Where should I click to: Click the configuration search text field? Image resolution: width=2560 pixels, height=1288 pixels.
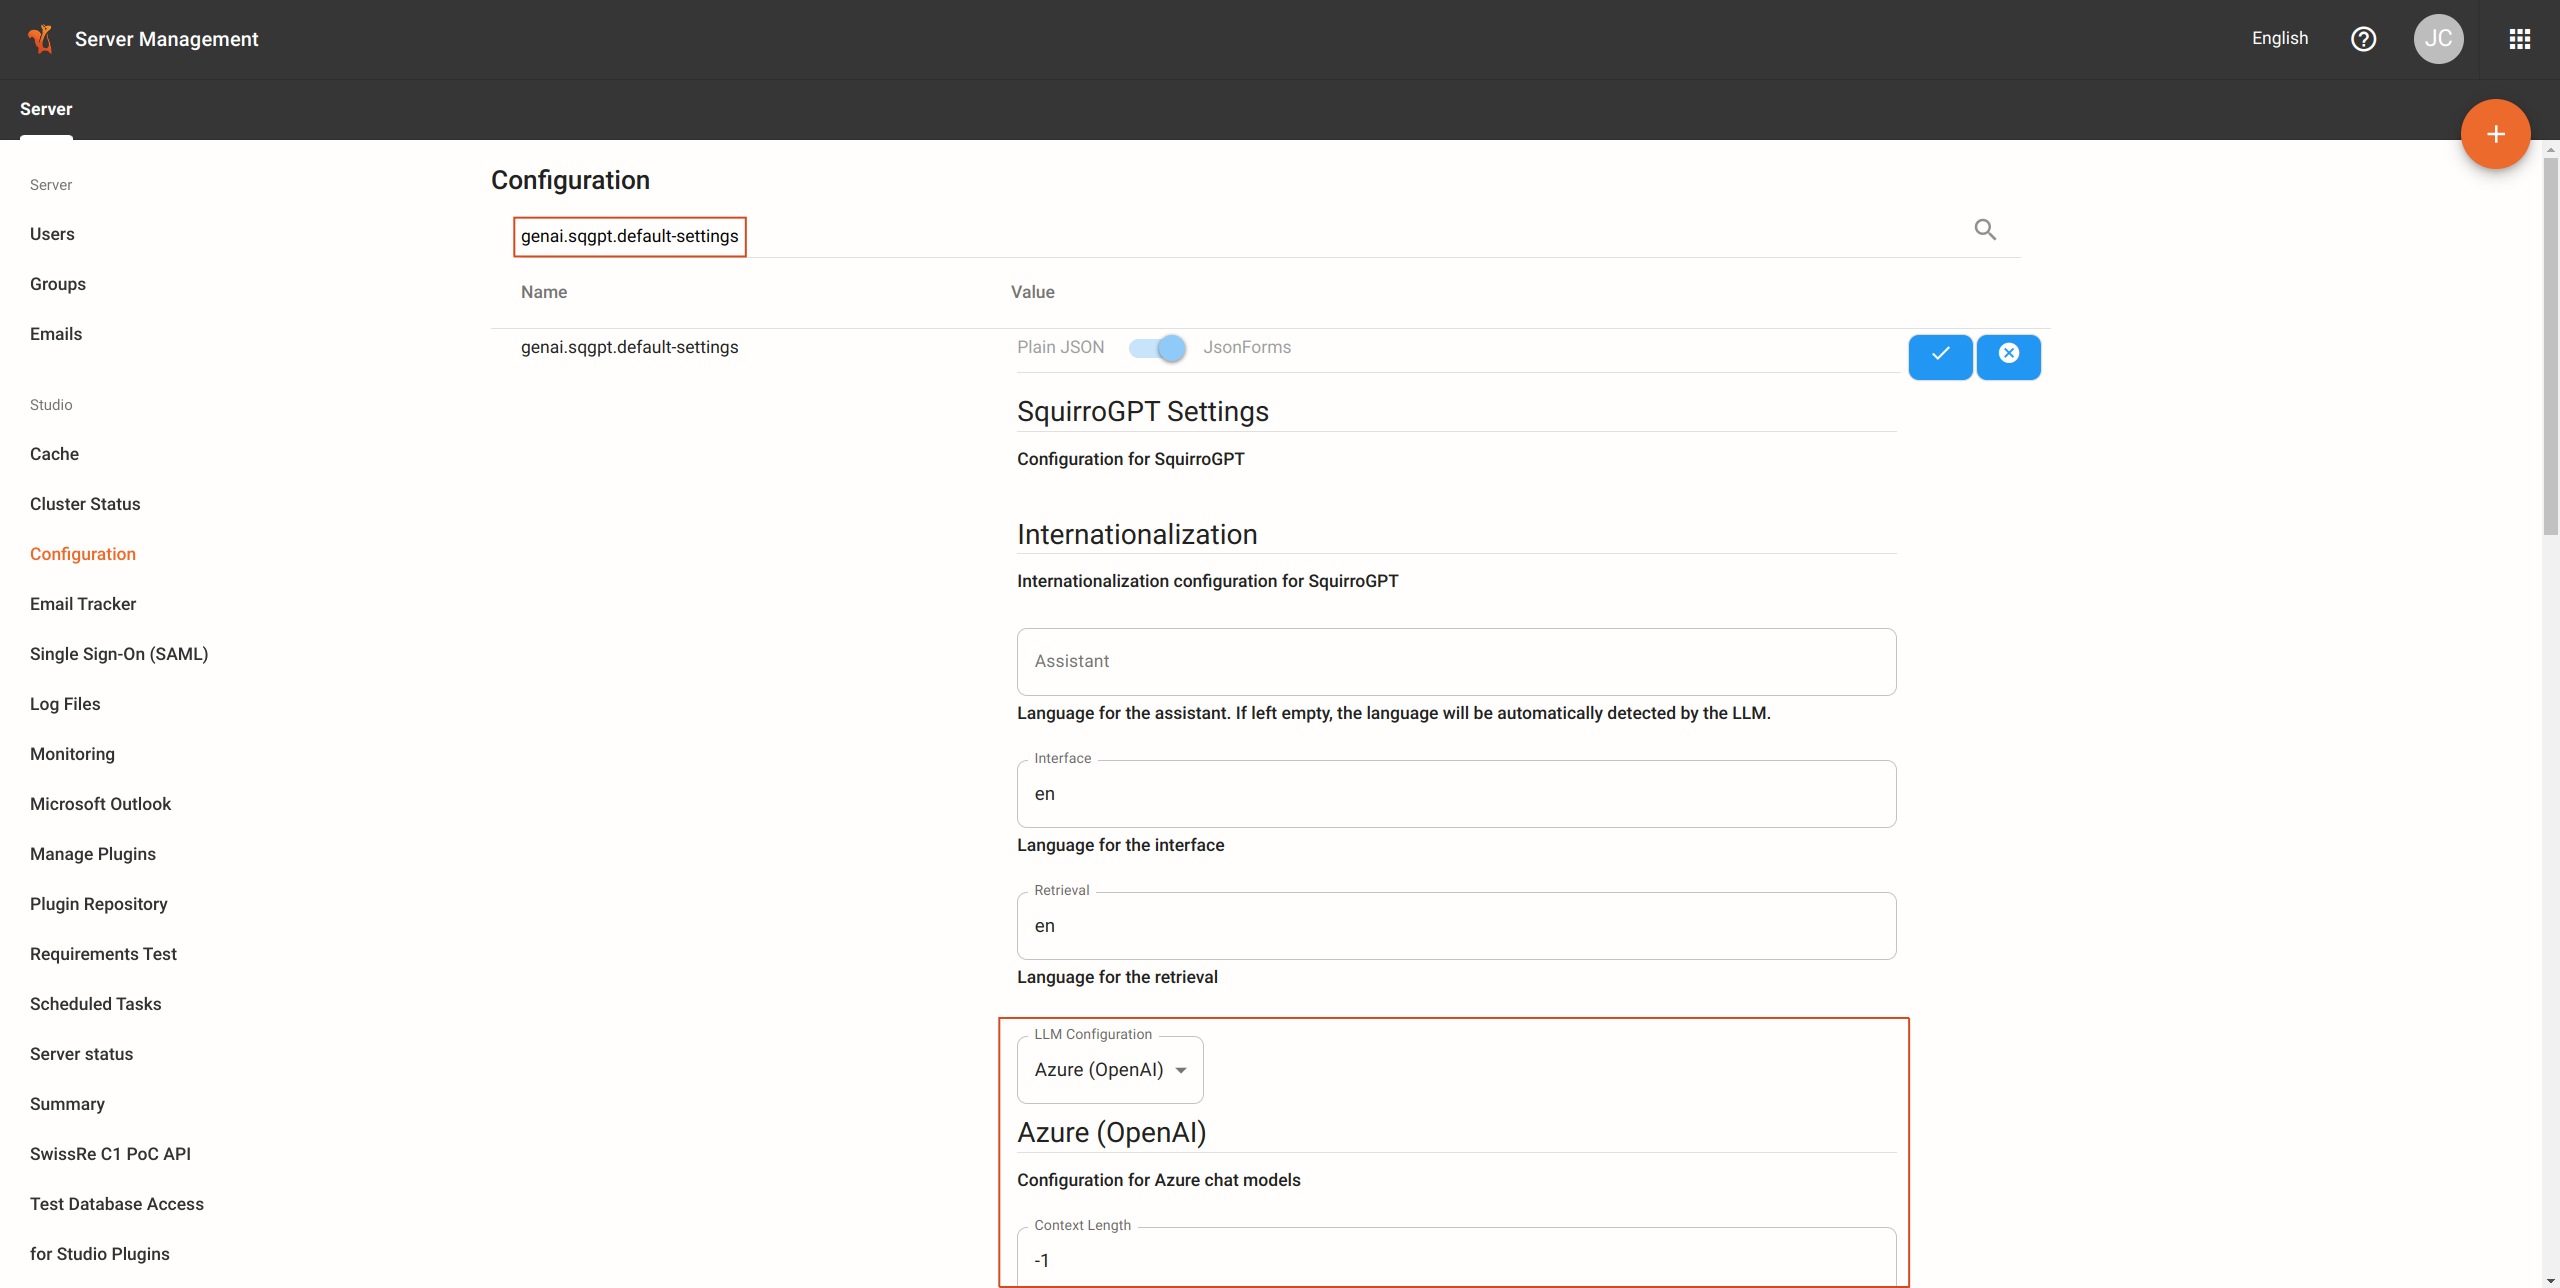pos(1240,236)
